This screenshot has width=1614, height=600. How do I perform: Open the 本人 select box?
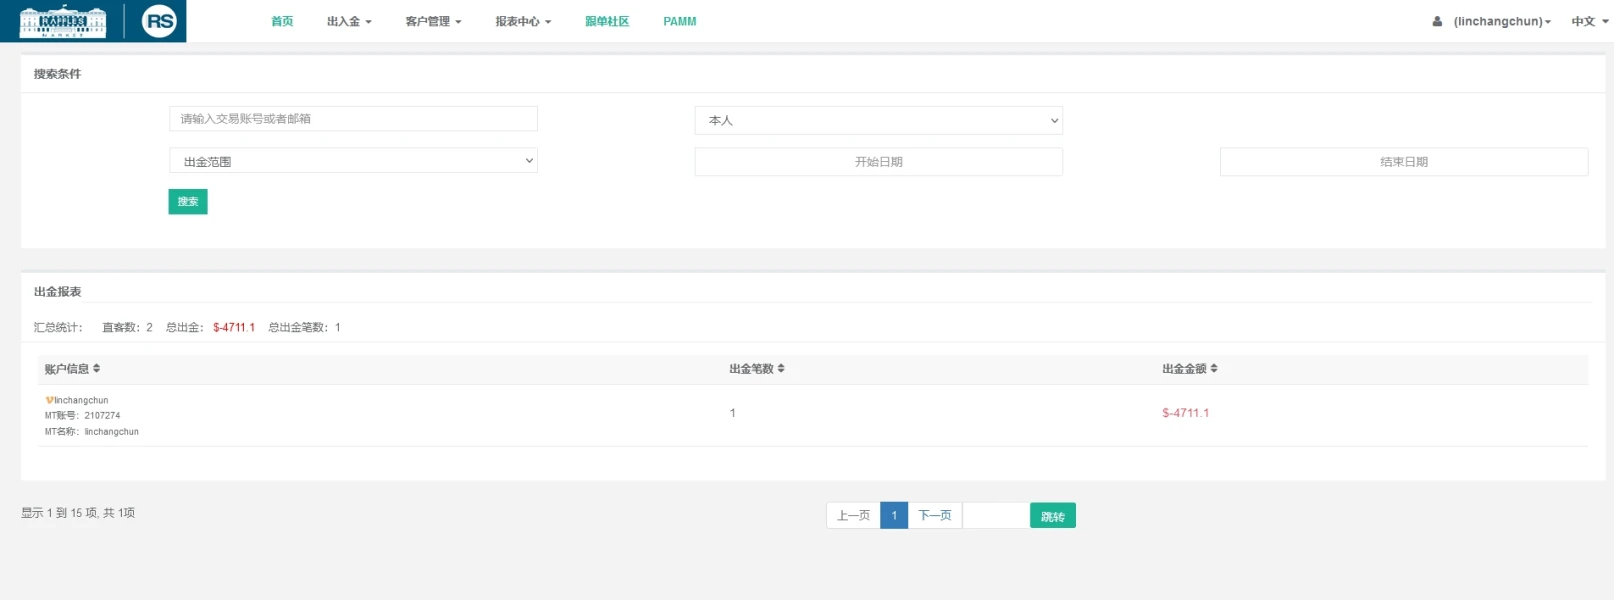point(878,120)
